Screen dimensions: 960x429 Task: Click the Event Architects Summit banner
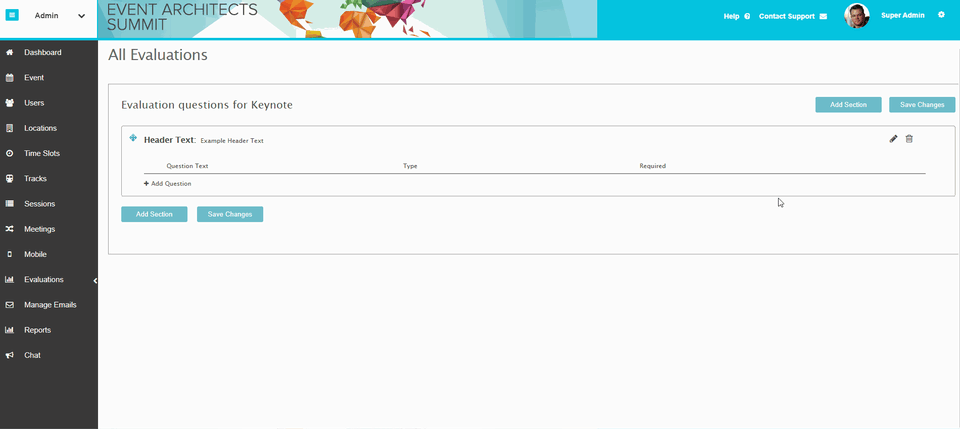click(347, 19)
